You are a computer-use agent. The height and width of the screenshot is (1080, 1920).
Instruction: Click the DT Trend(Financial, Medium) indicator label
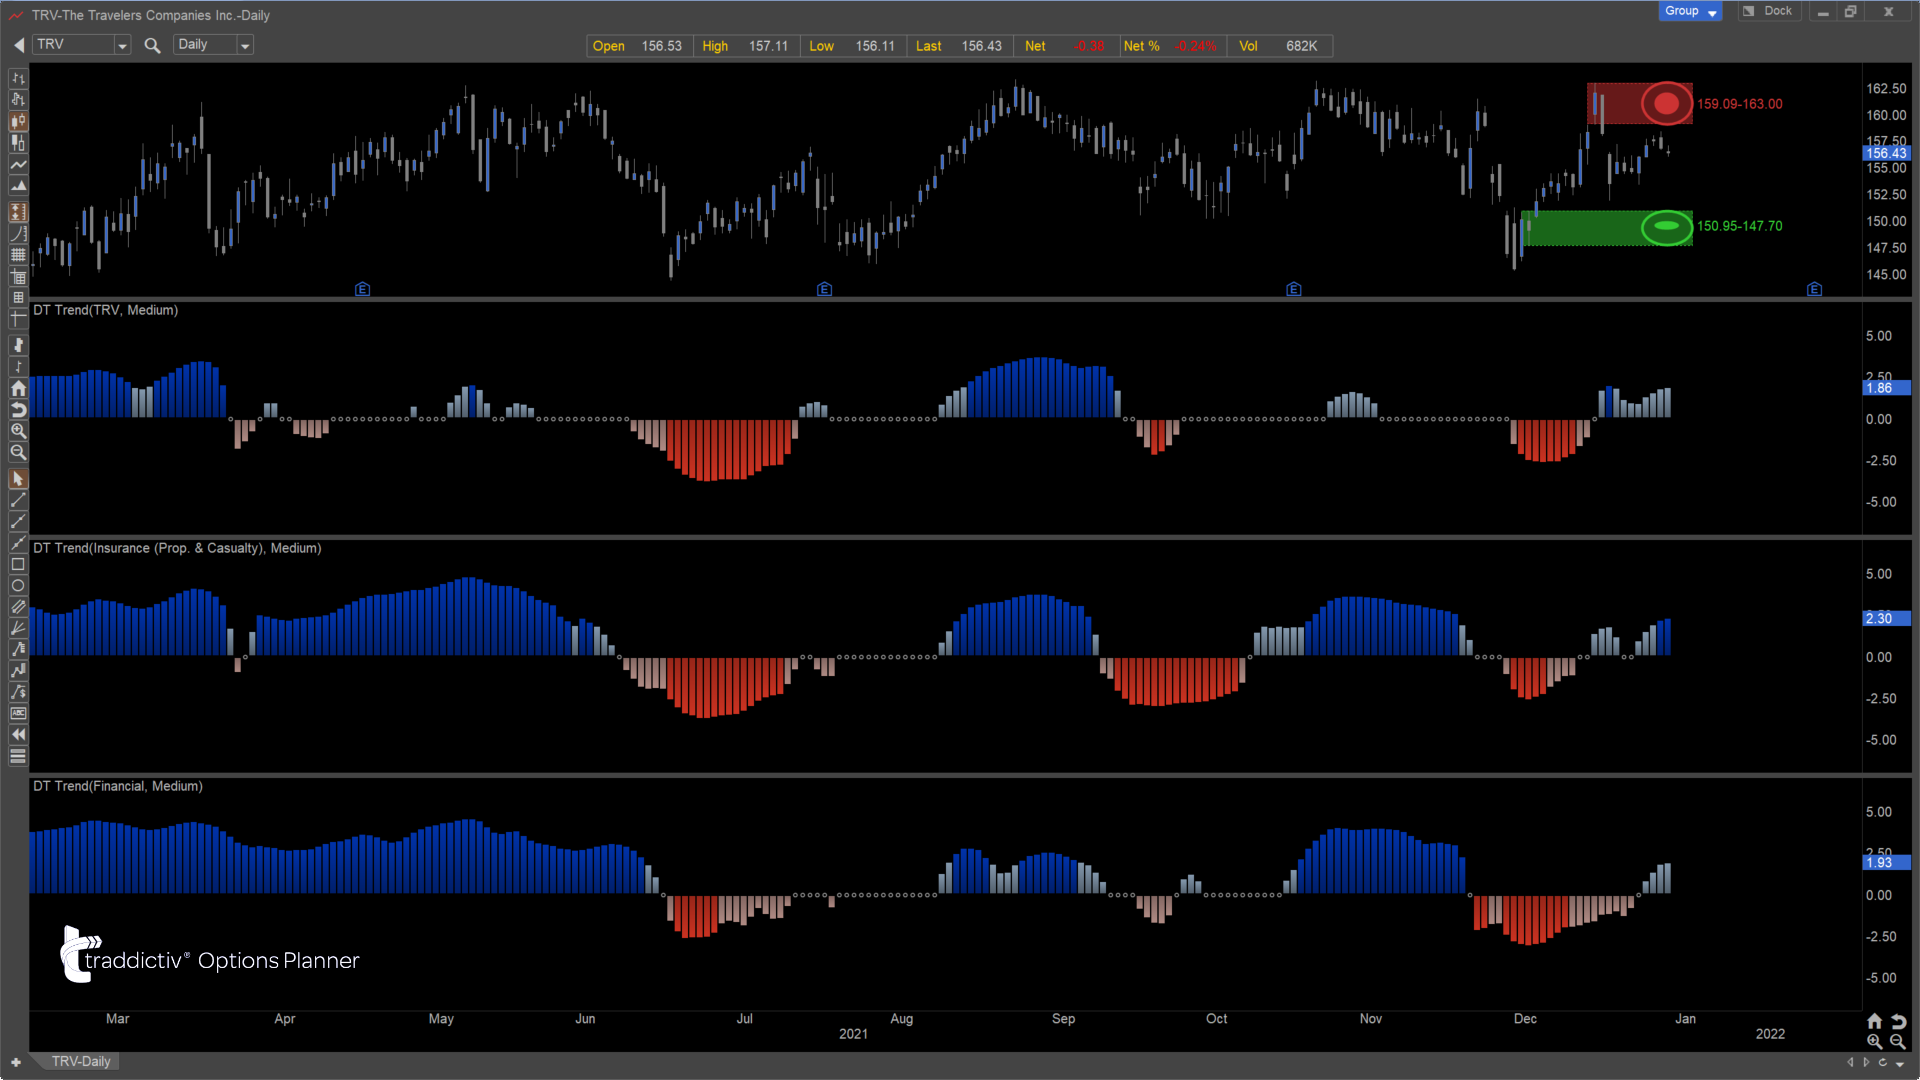tap(118, 786)
